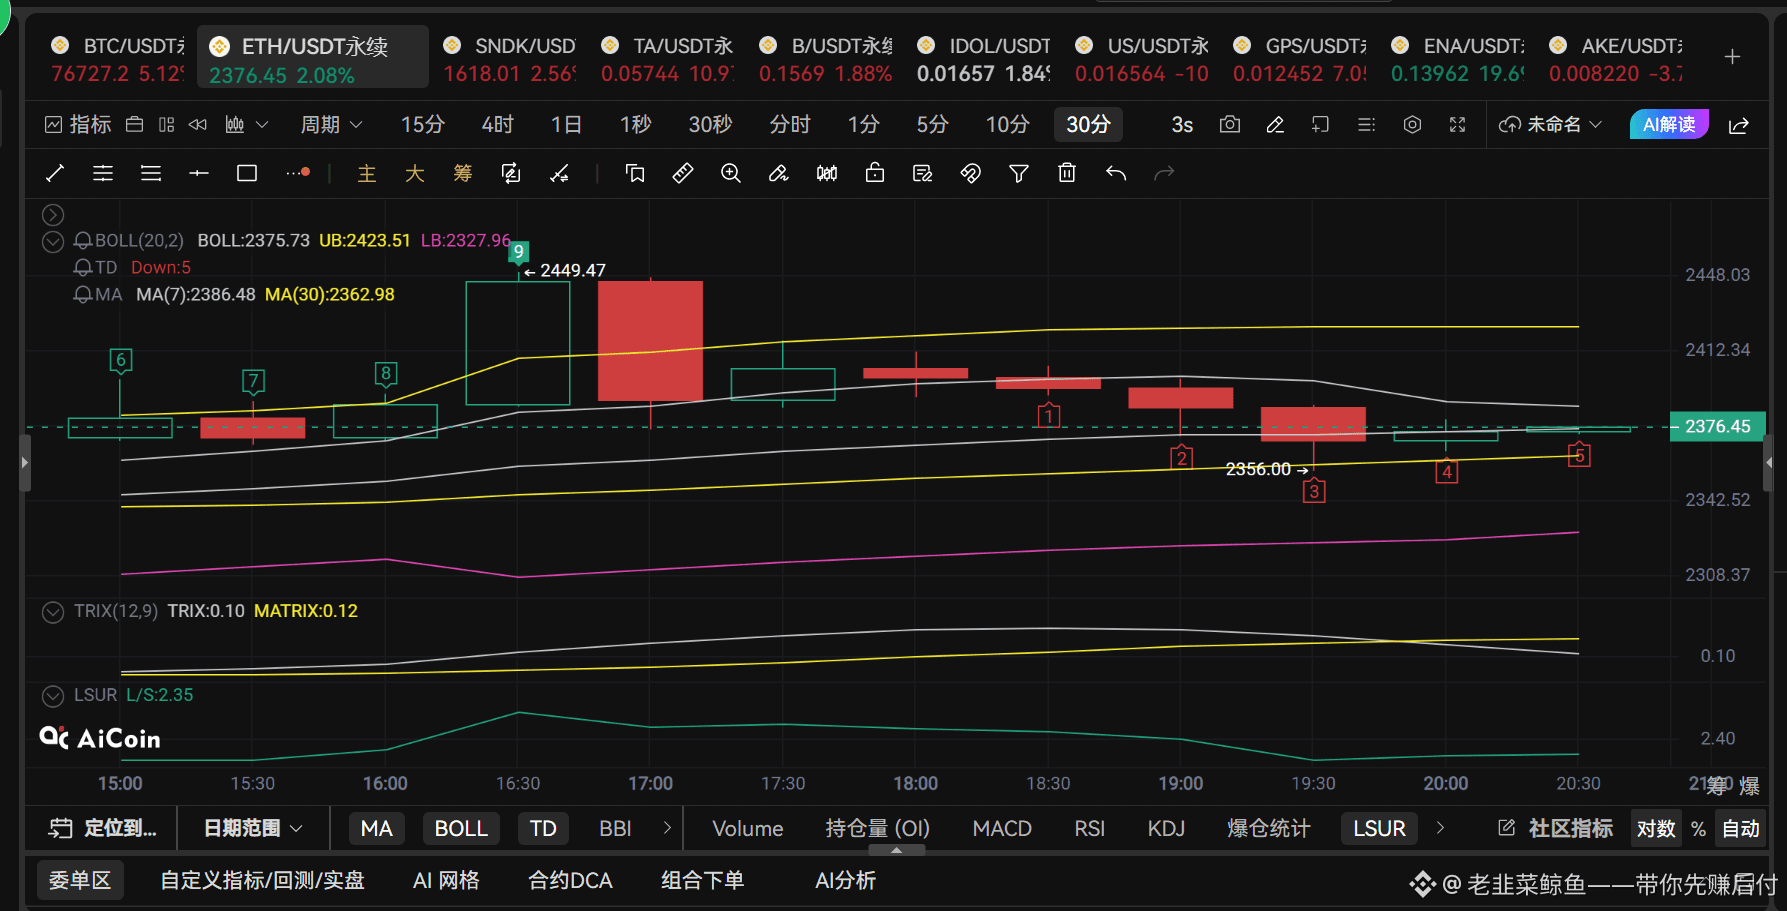Select the horizontal segment line tool
This screenshot has height=911, width=1787.
(199, 174)
